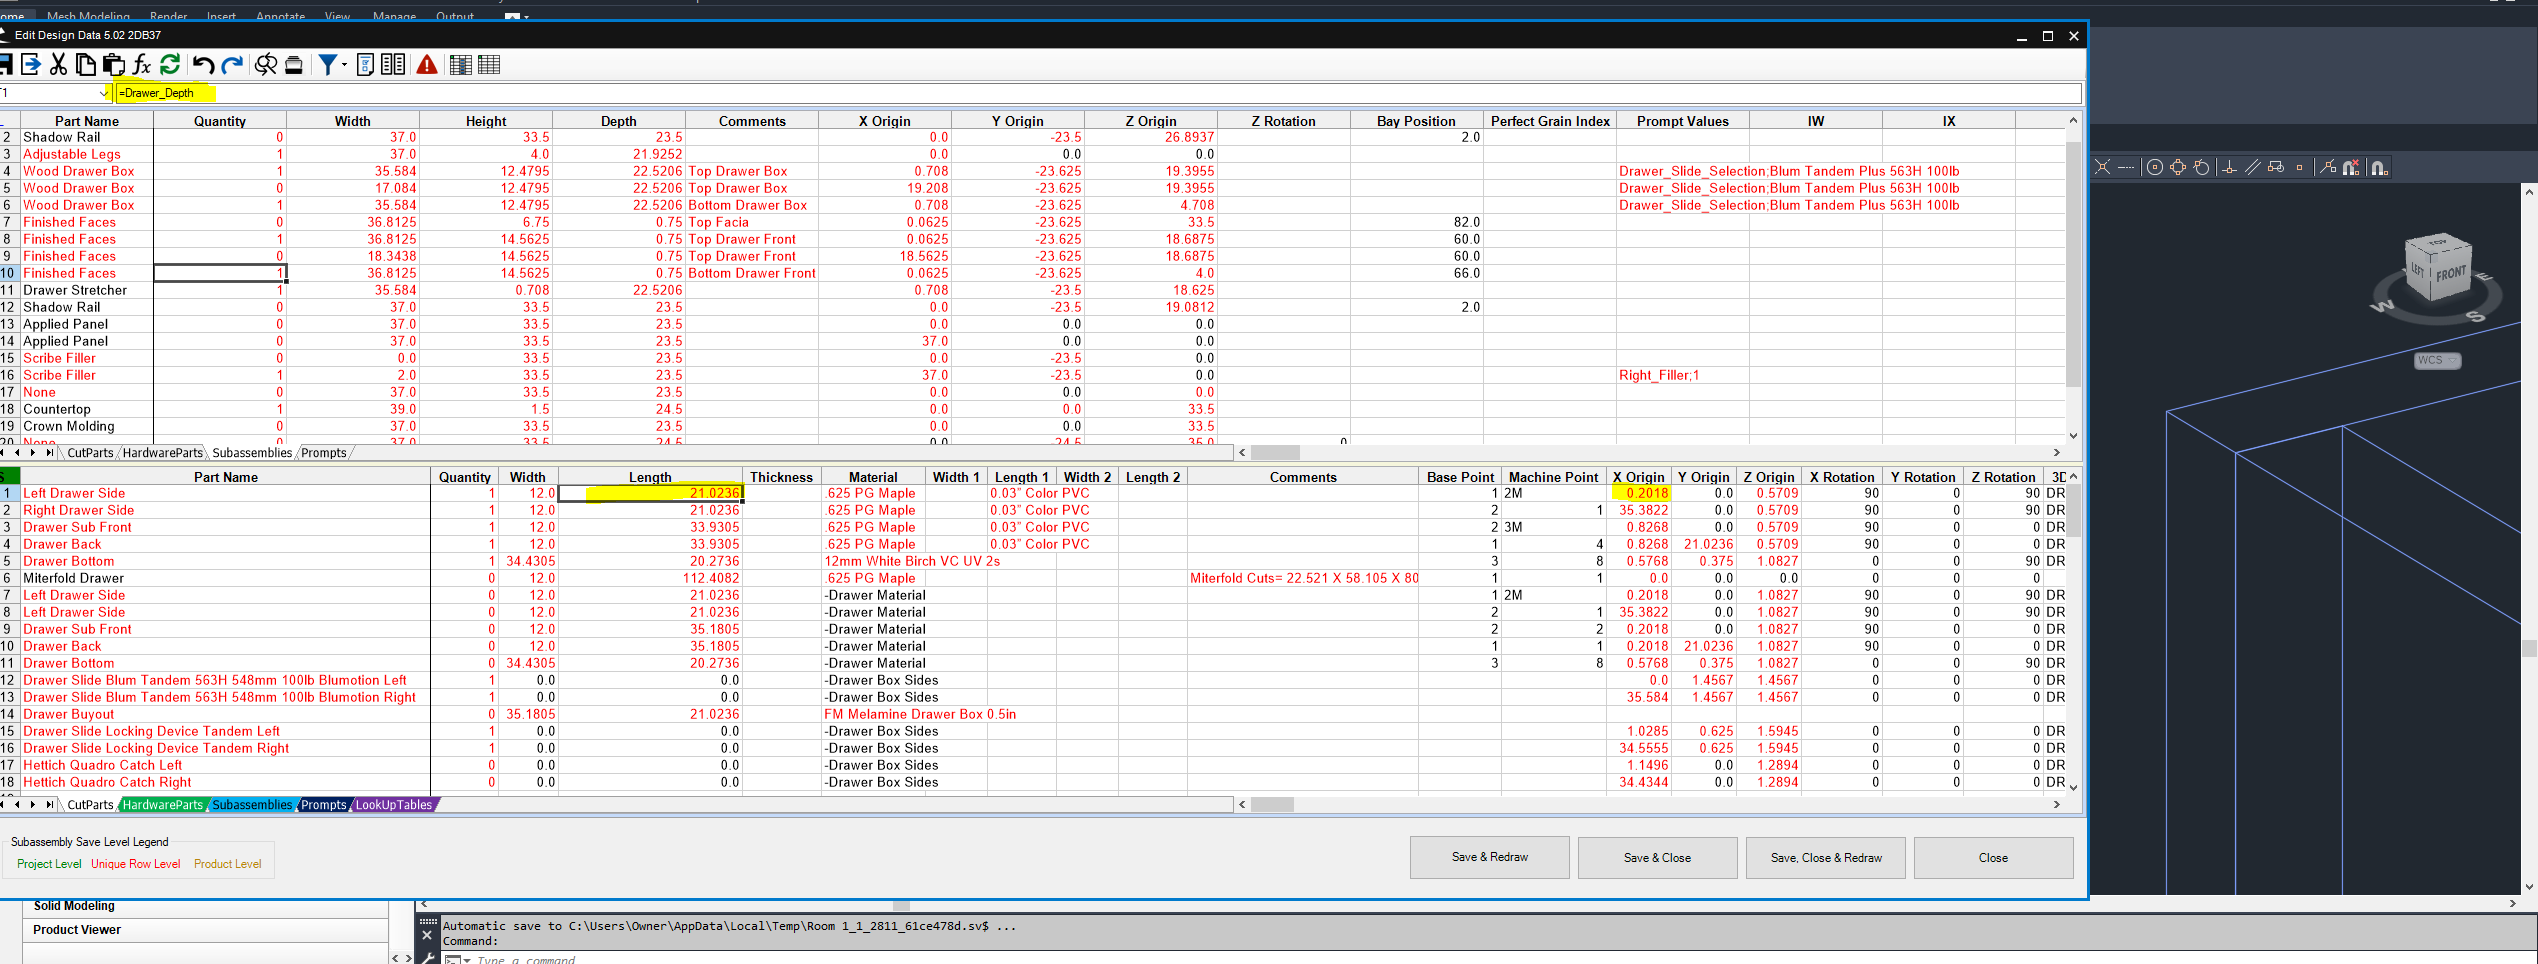
Task: Open the blue filter funnel dropdown arrow
Action: [344, 65]
